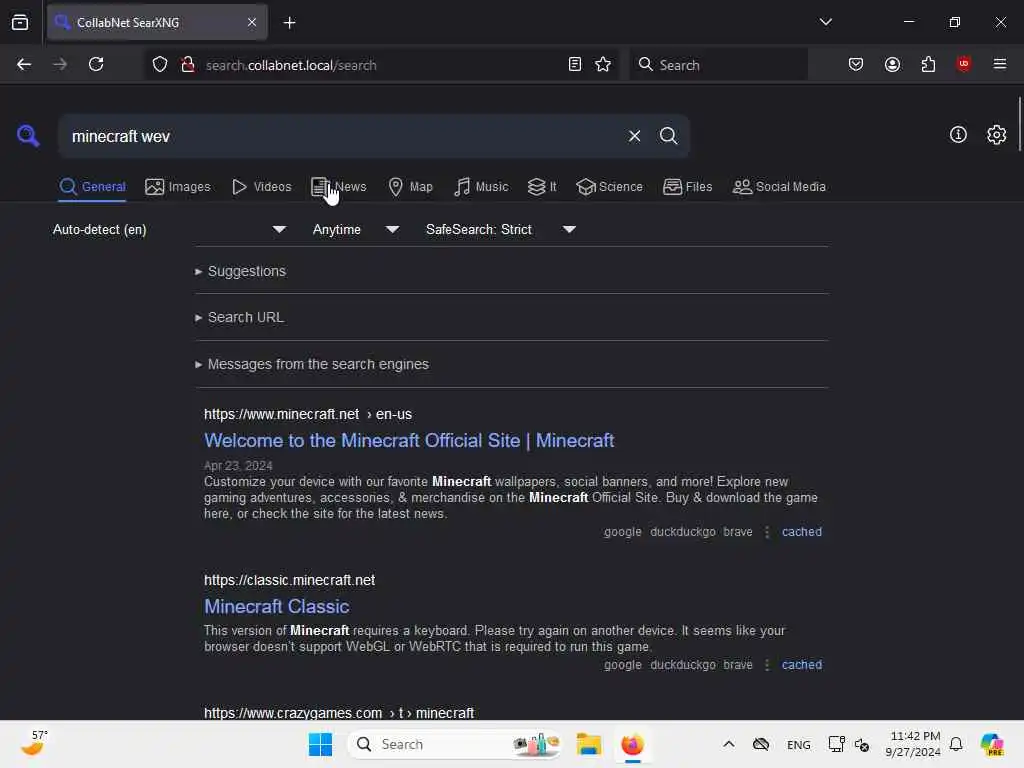
Task: Switch to the Videos tab
Action: click(261, 187)
